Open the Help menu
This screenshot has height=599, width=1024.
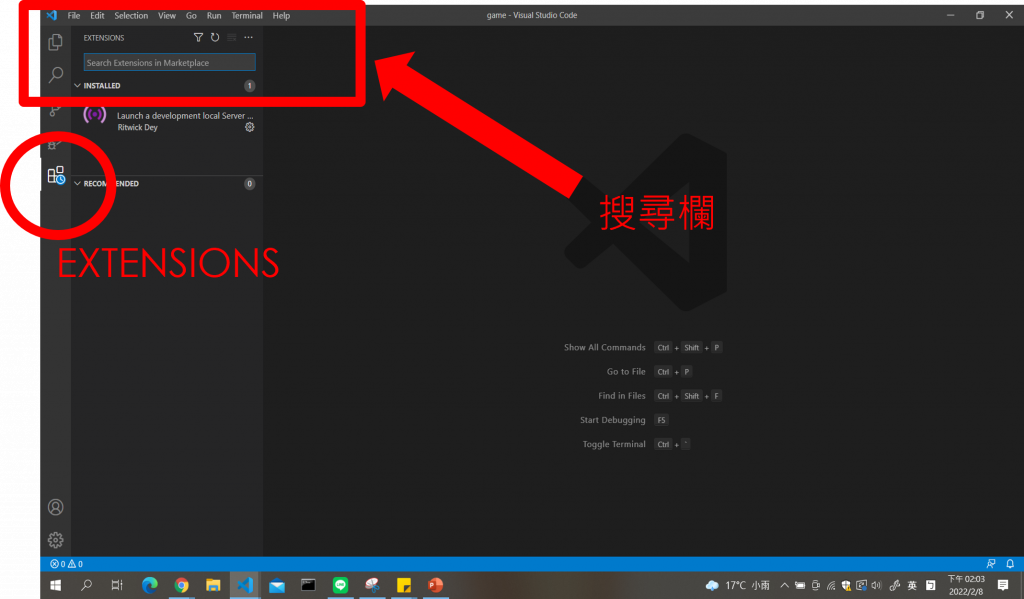click(x=281, y=15)
